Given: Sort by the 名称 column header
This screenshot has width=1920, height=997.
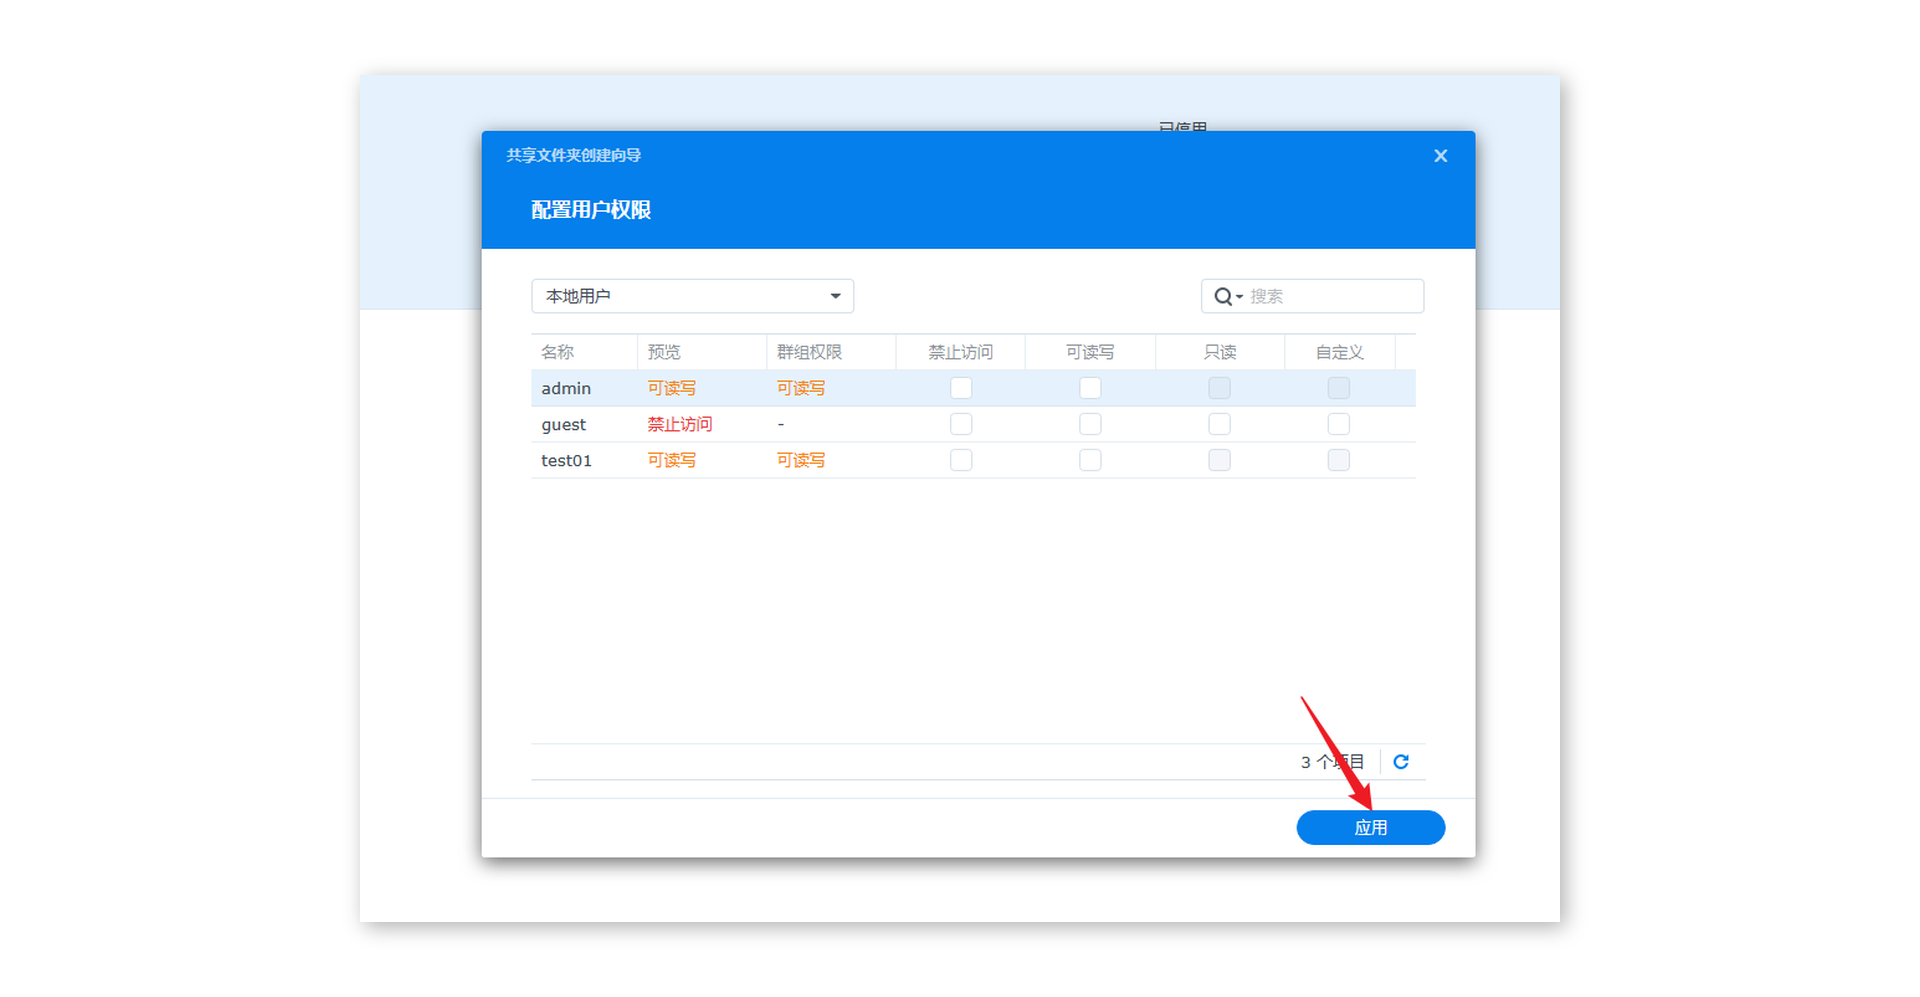Looking at the screenshot, I should tap(584, 352).
